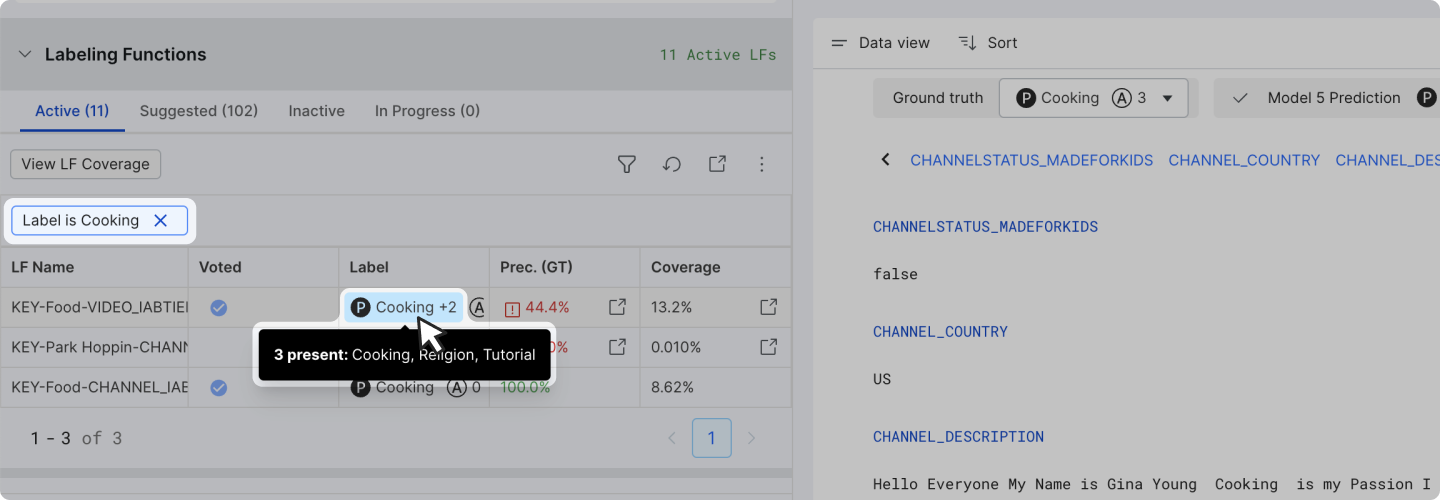The height and width of the screenshot is (500, 1440).
Task: Open the Sort options
Action: point(988,43)
